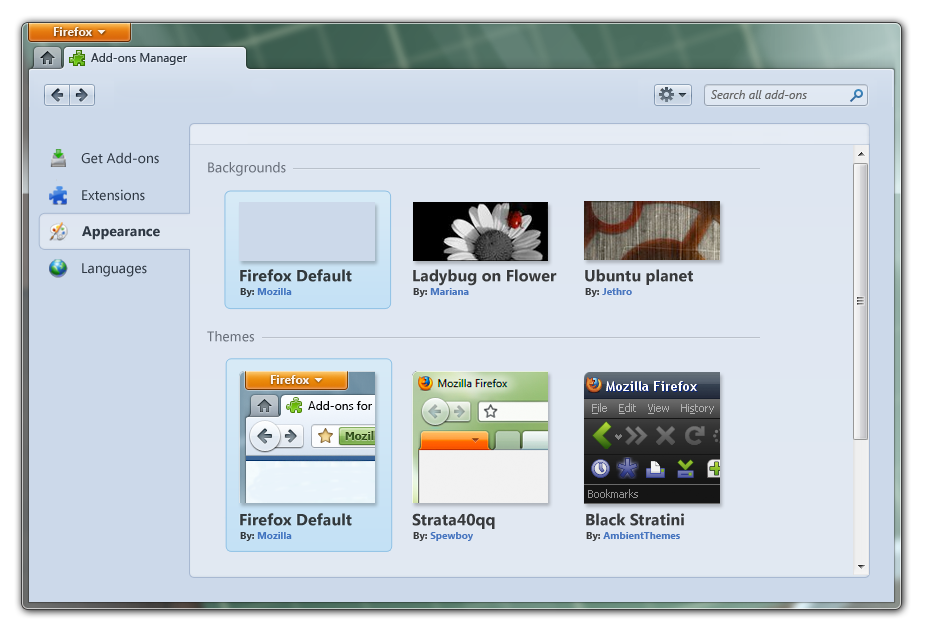This screenshot has width=926, height=634.
Task: Open the gear tools dropdown
Action: 672,95
